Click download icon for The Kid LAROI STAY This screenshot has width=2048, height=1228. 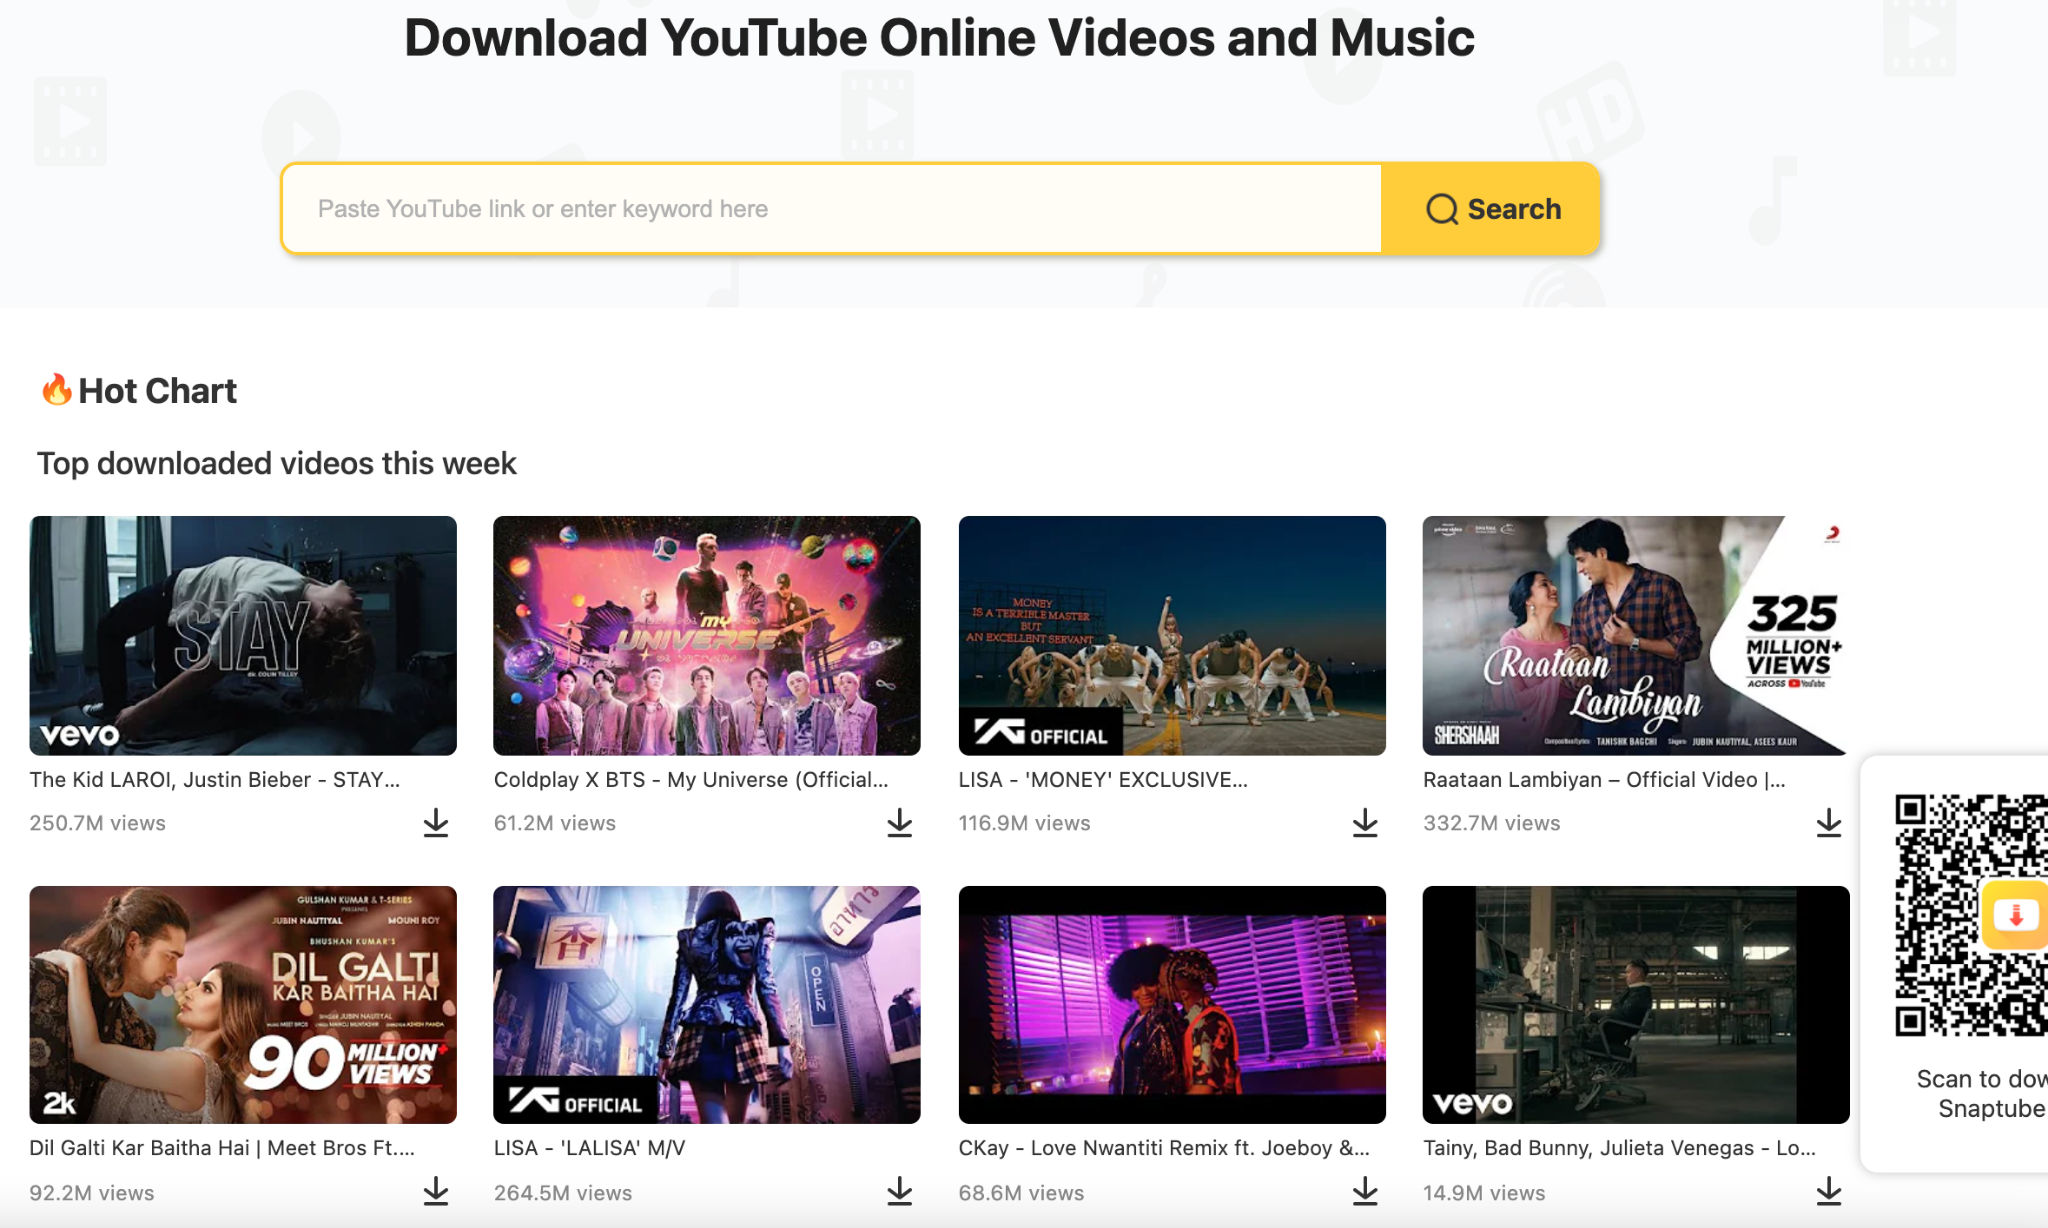click(435, 823)
